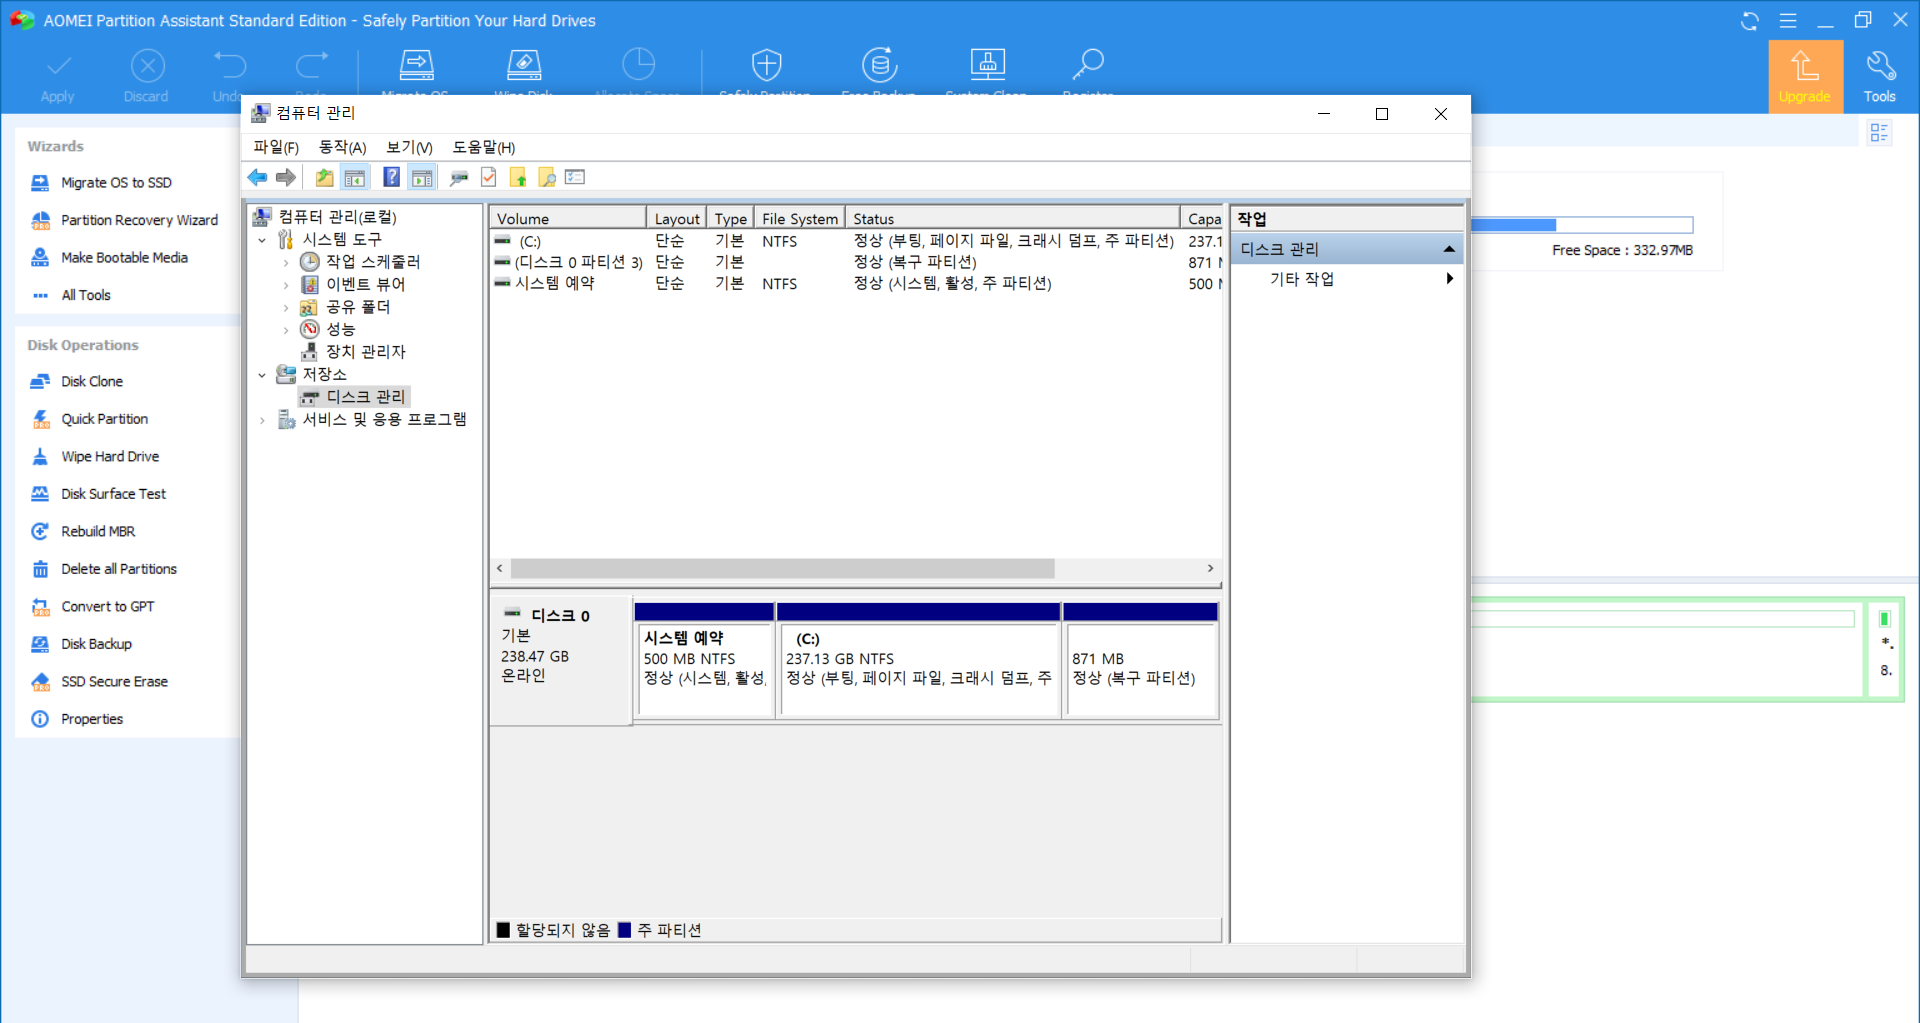The width and height of the screenshot is (1920, 1023).
Task: Click the blue Back arrow in Computer Management toolbar
Action: 257,177
